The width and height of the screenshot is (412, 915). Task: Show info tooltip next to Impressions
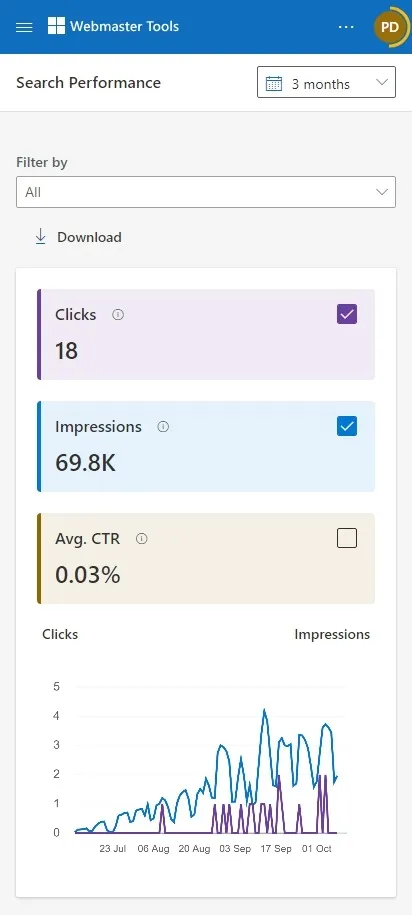(x=163, y=427)
